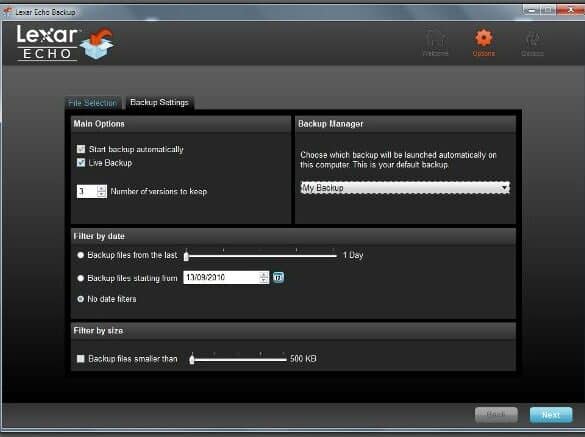
Task: Switch to the File Selection tab
Action: 93,103
